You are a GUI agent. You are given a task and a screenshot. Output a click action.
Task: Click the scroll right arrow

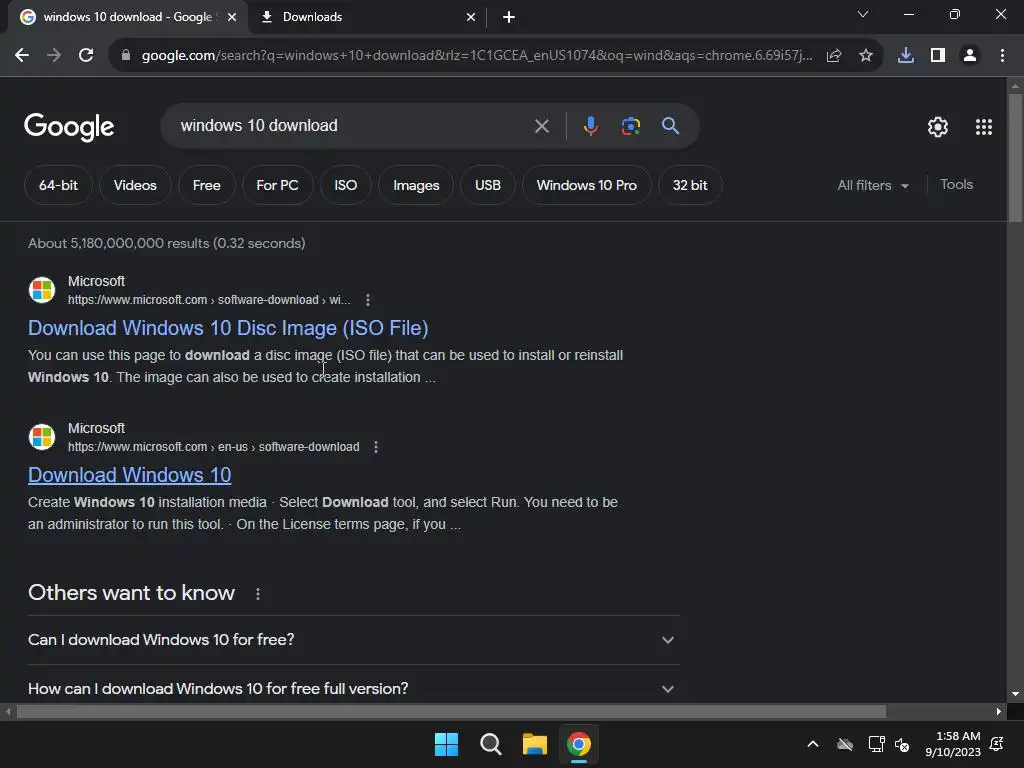click(999, 711)
